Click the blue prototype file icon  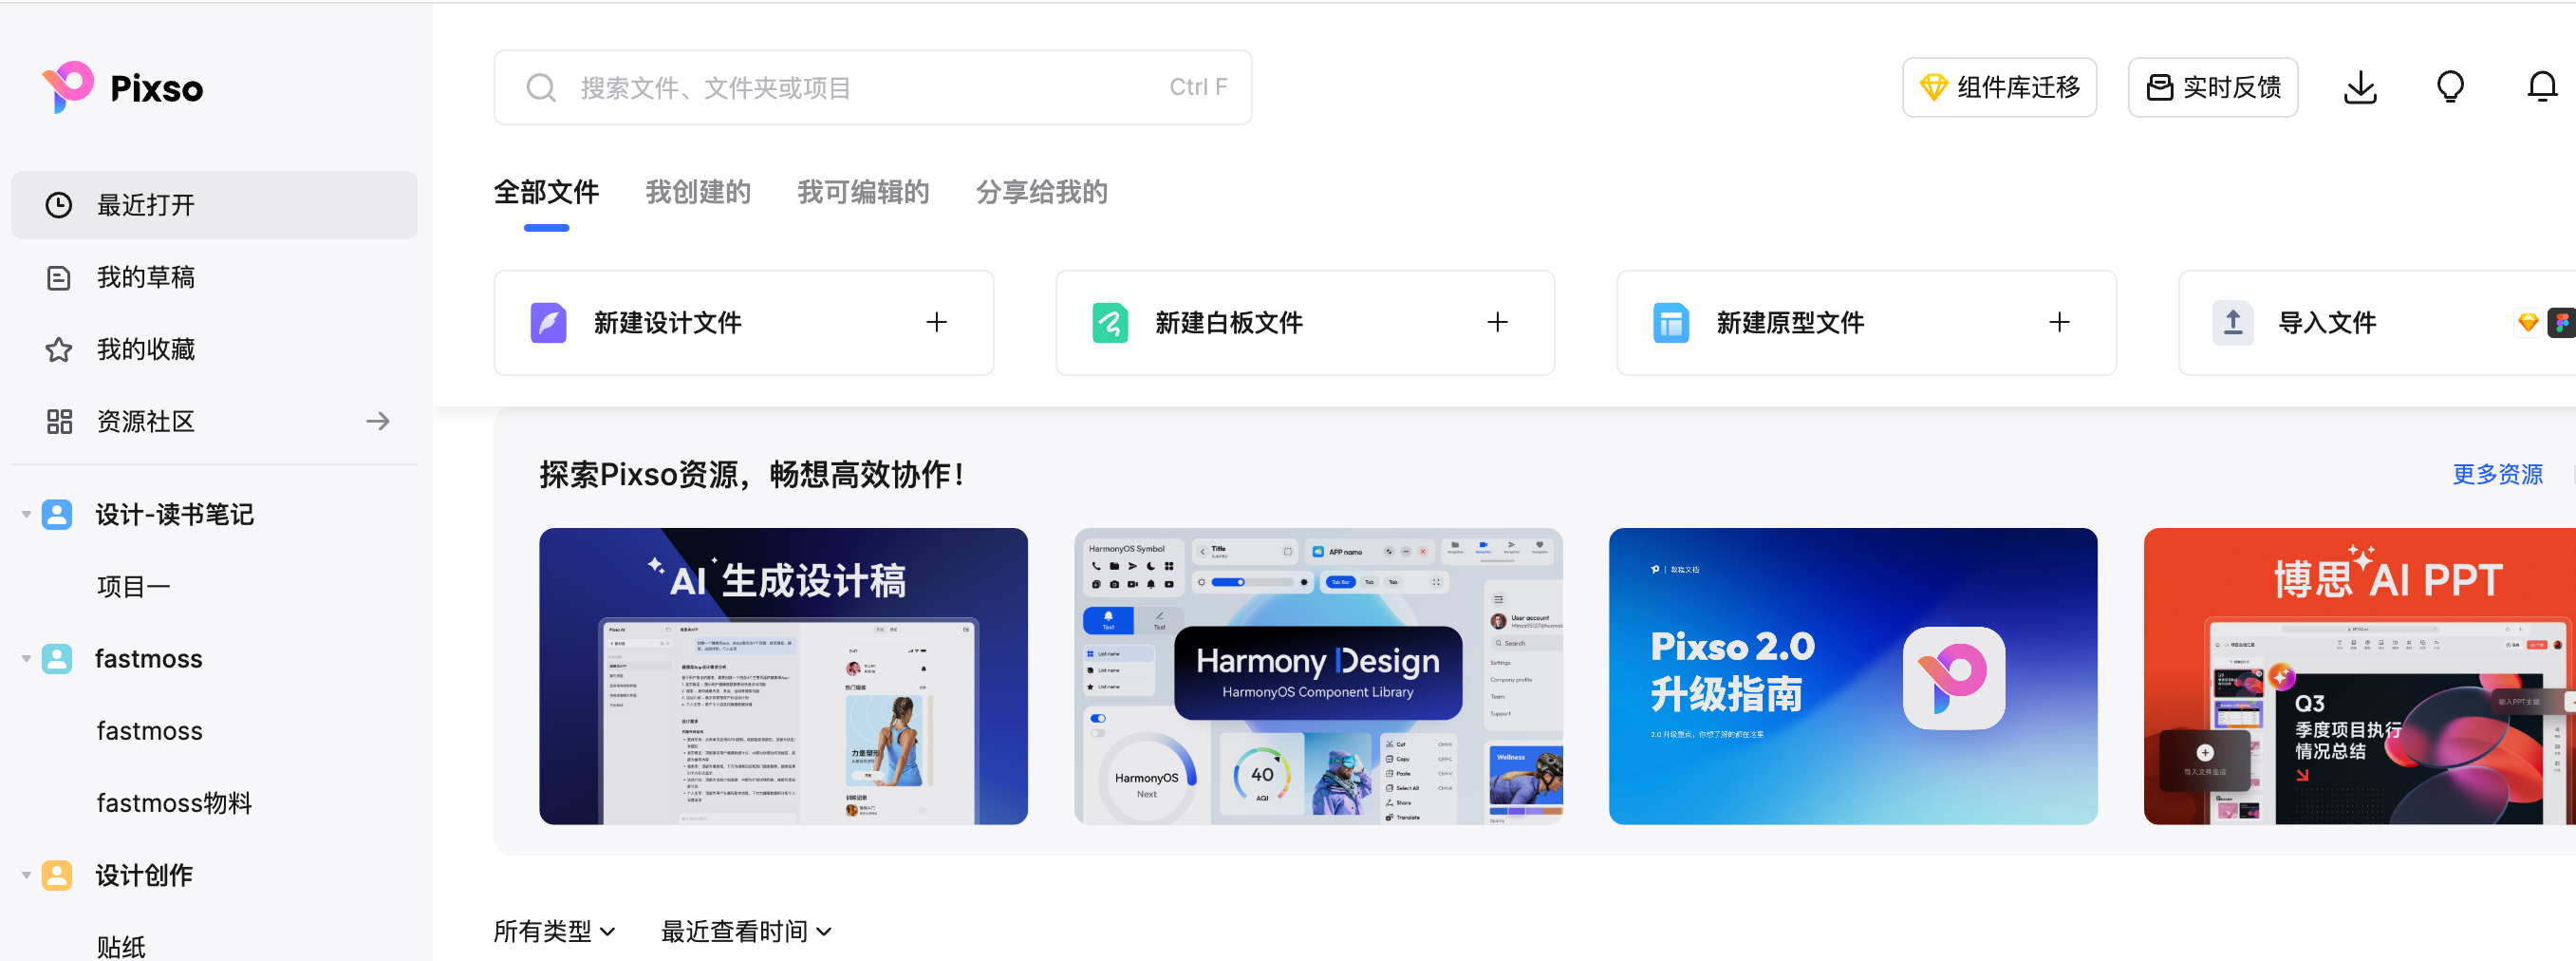tap(1671, 323)
